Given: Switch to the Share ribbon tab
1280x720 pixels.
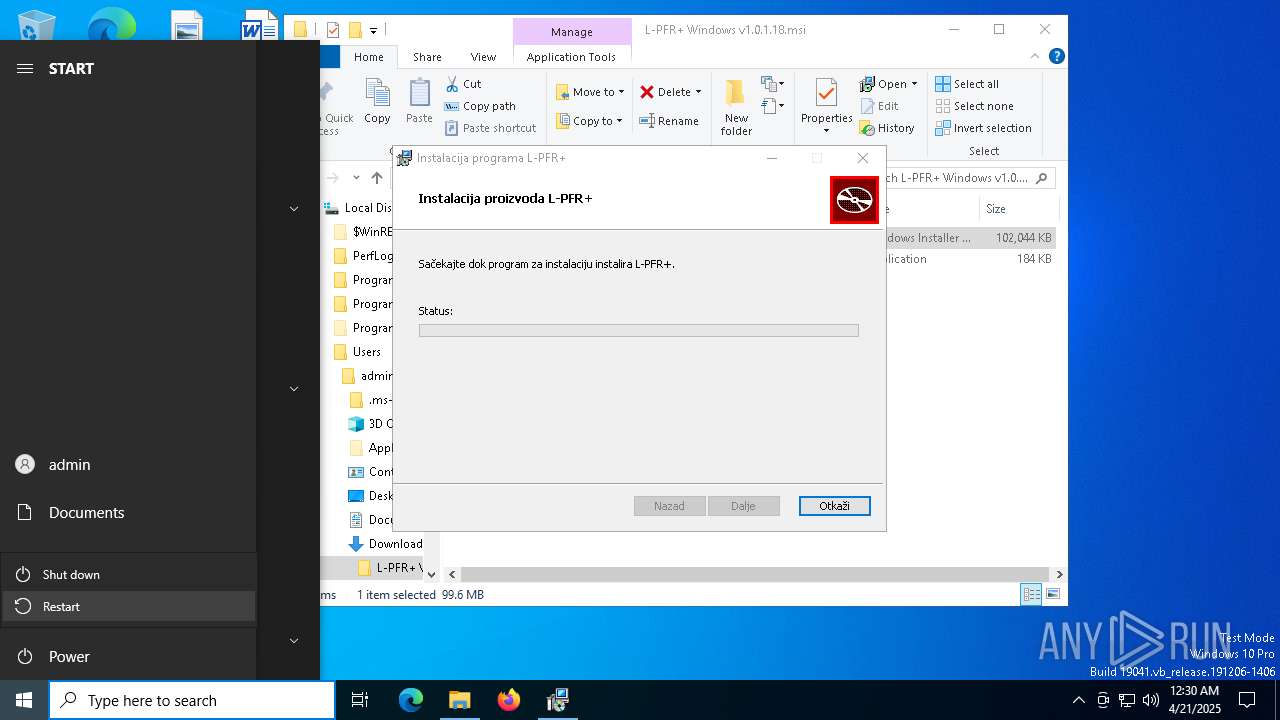Looking at the screenshot, I should [x=427, y=57].
